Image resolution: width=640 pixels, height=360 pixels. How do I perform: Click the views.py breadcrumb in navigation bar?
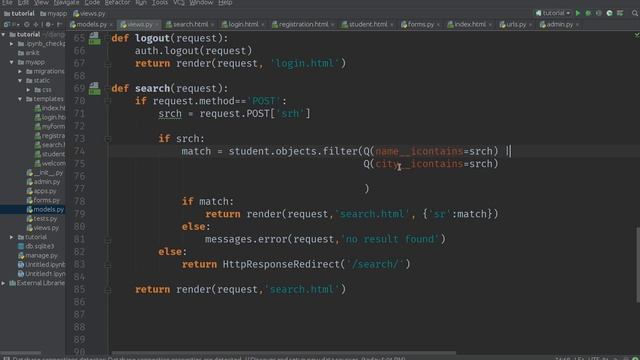[x=89, y=13]
